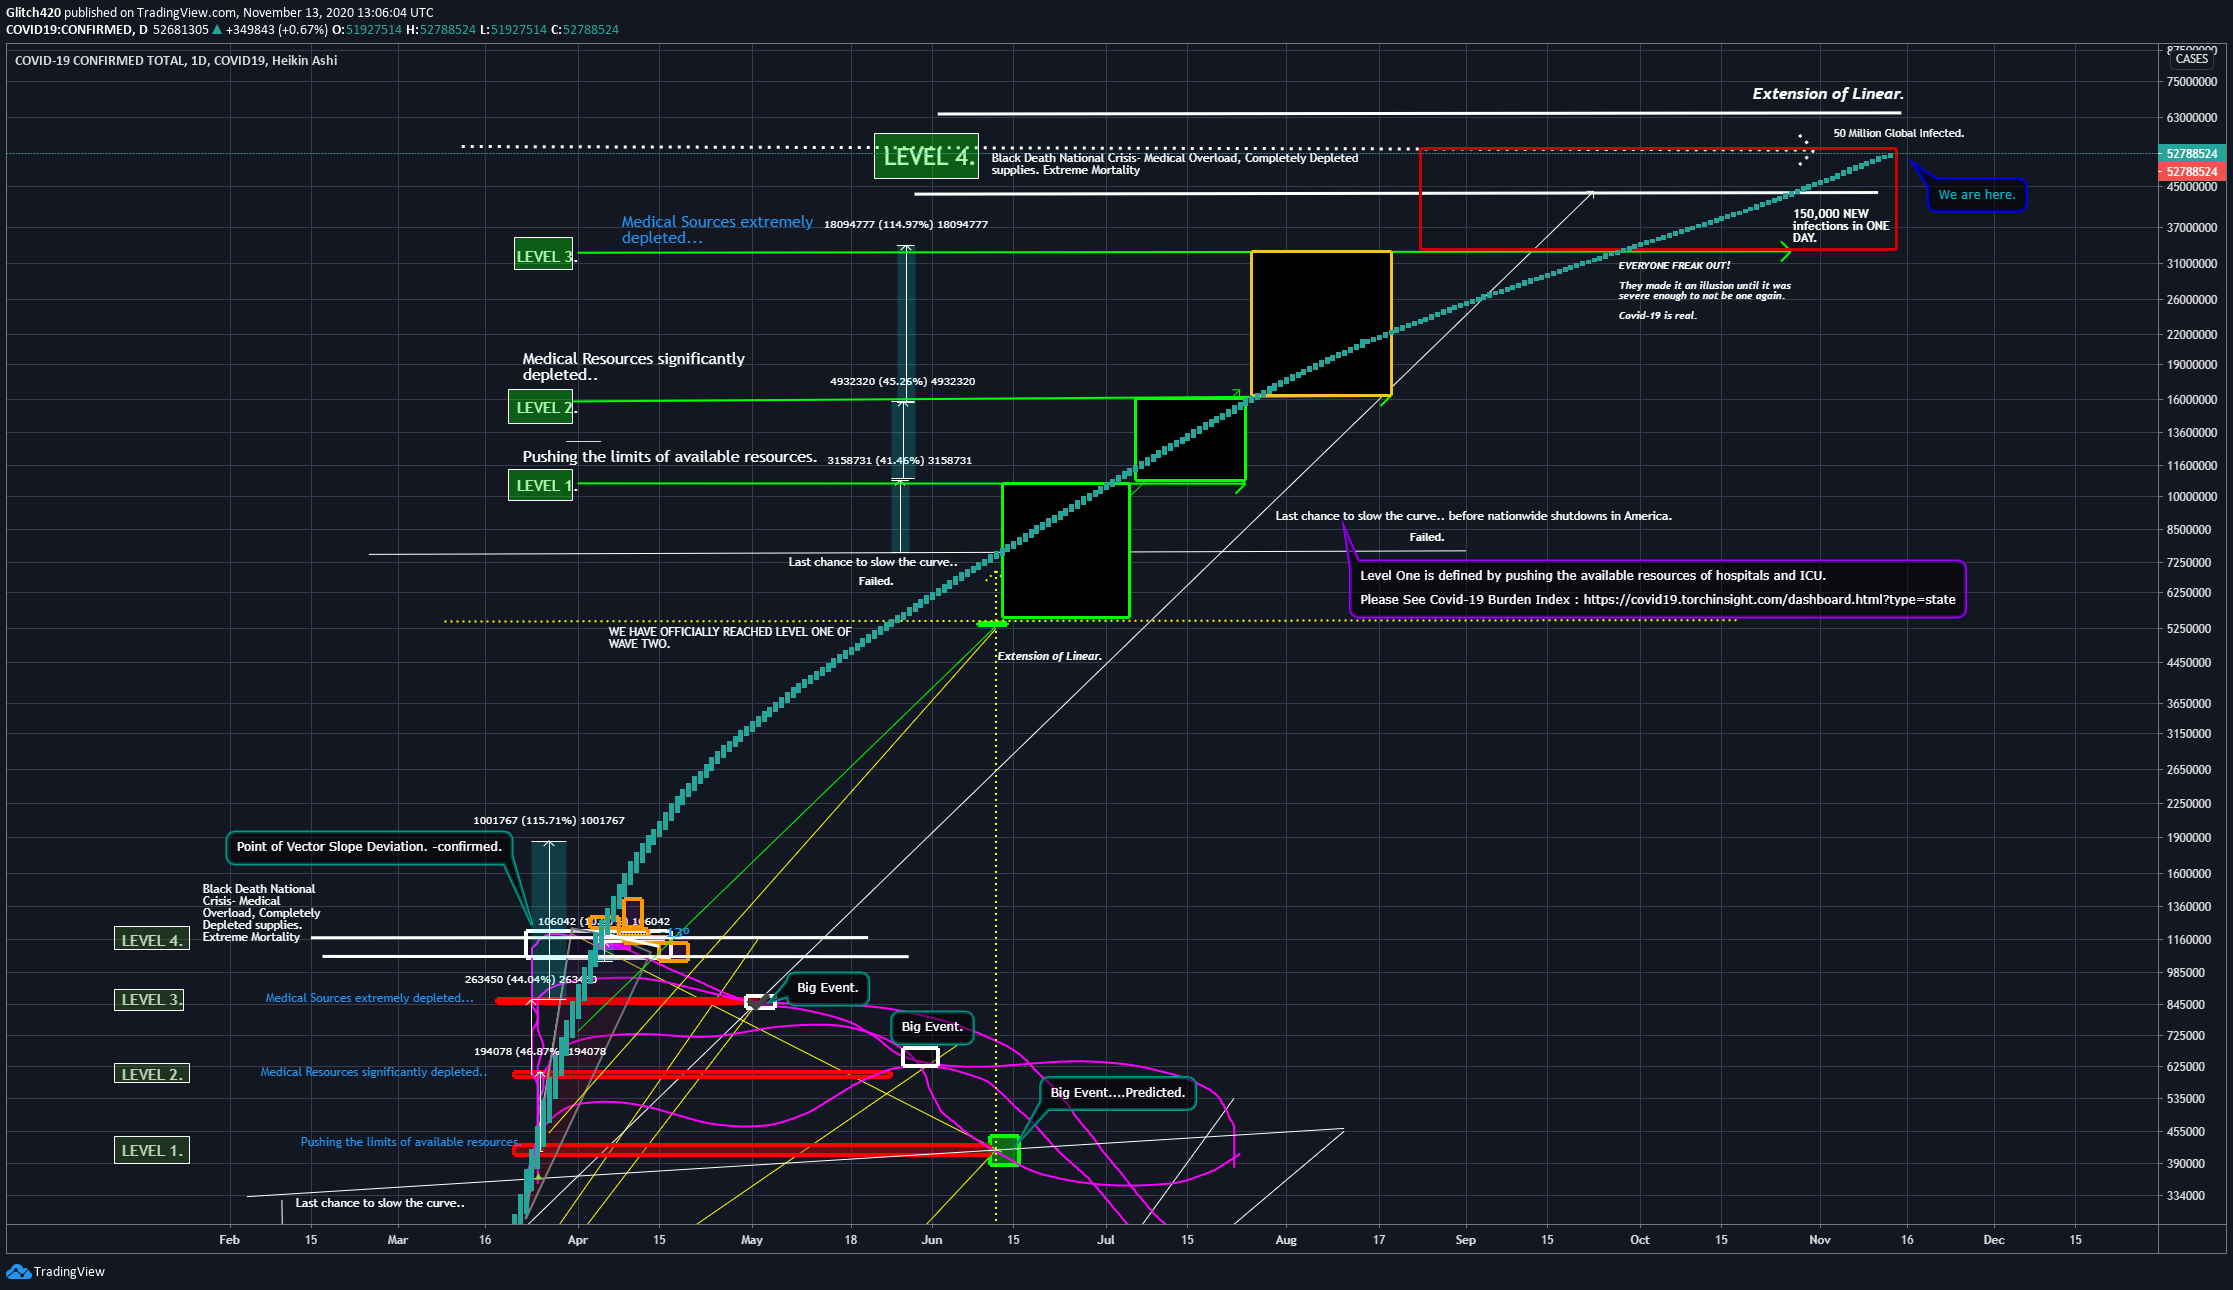Viewport: 2233px width, 1290px height.
Task: Click the 10000000 price axis label
Action: pyautogui.click(x=2192, y=498)
